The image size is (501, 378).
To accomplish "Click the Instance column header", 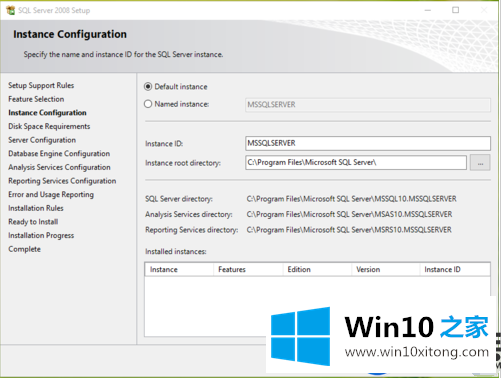I will pos(179,269).
